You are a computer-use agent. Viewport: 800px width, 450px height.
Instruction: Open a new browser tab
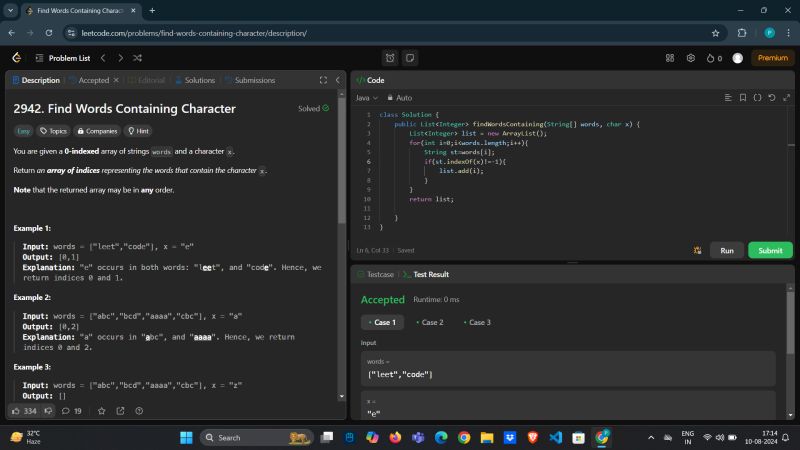coord(152,10)
